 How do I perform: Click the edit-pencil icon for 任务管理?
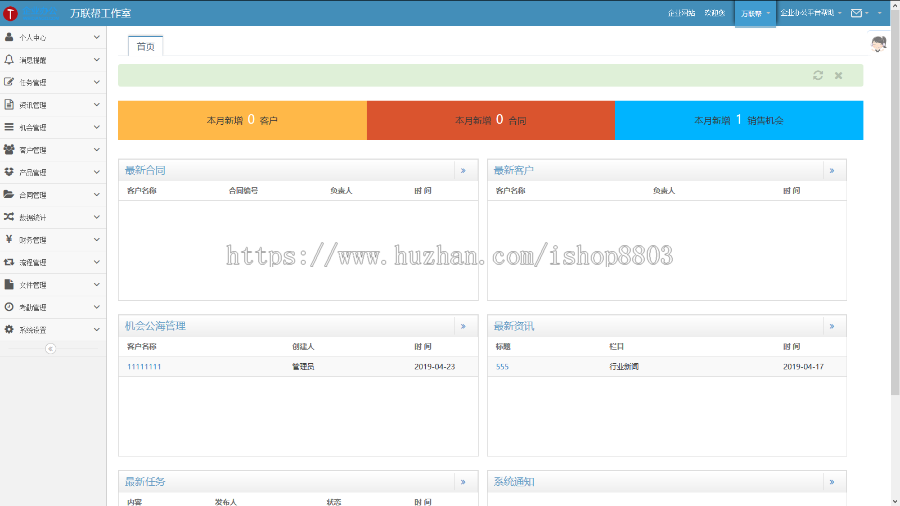point(9,82)
